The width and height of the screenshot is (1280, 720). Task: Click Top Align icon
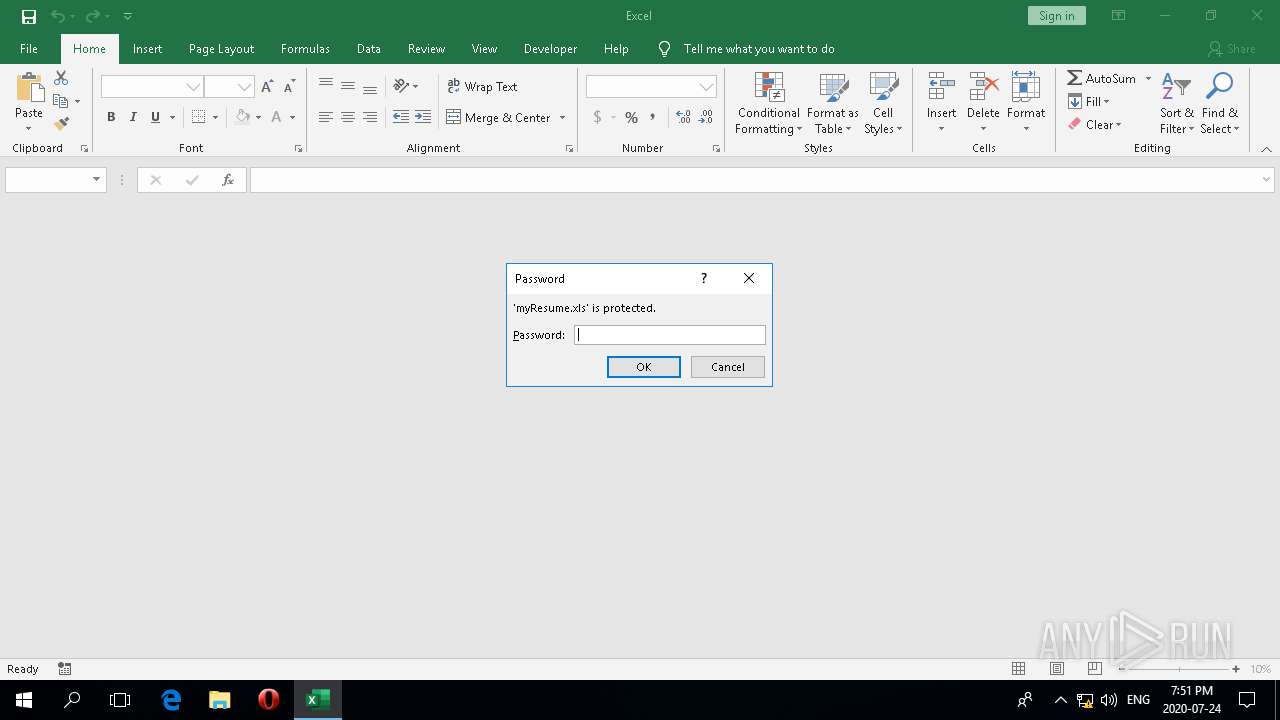326,86
